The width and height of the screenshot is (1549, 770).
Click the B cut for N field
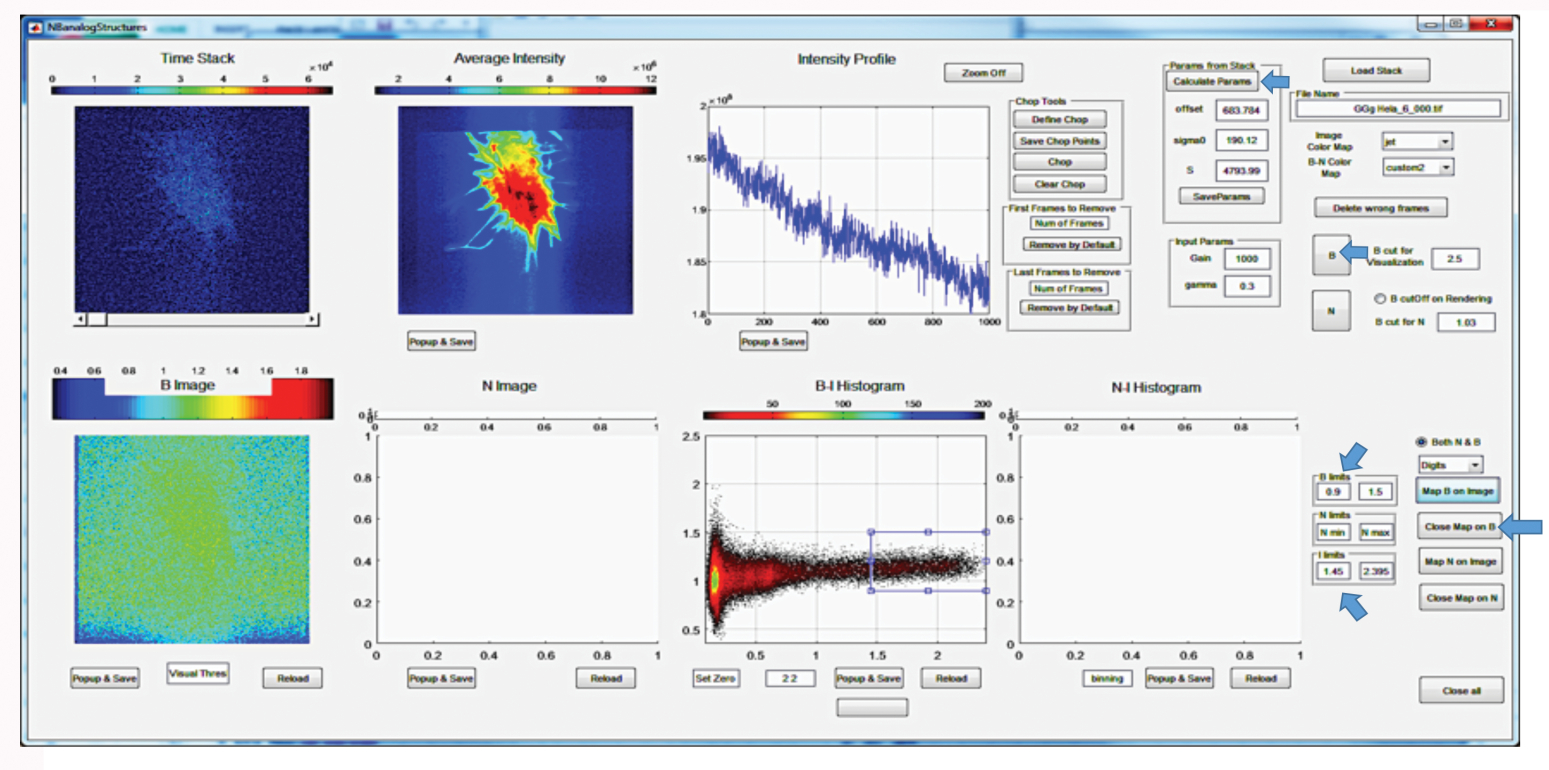coord(1464,322)
